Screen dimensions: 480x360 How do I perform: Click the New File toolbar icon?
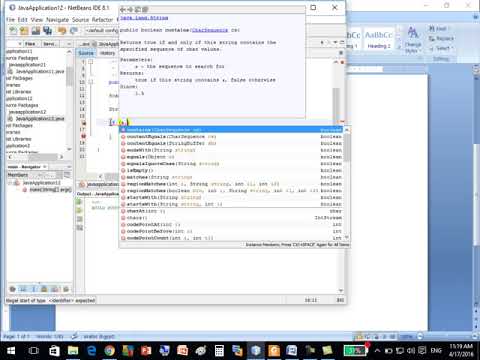13,31
